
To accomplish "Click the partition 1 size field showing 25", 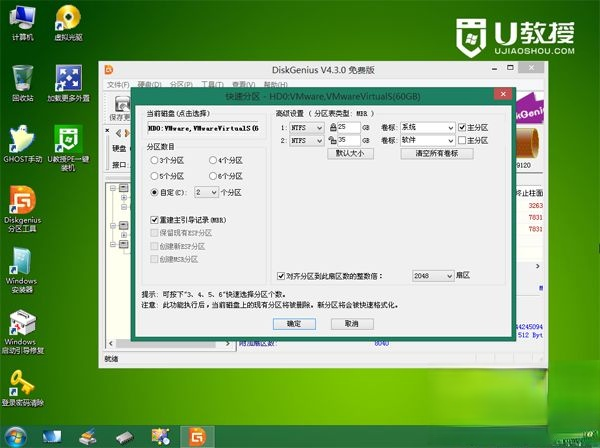I will (349, 127).
